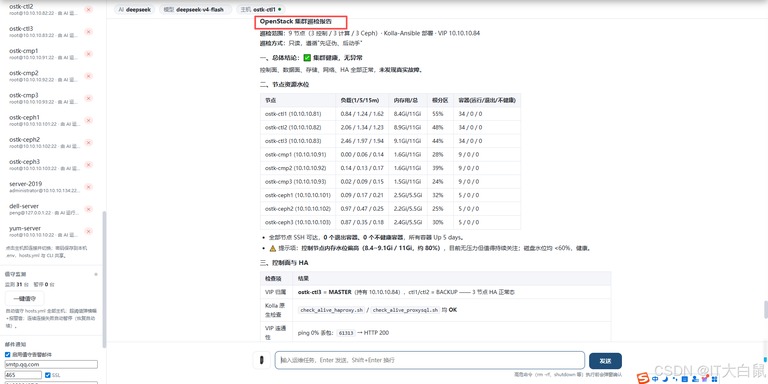
Task: Toggle the small dot beside 值守监测 heading
Action: tap(96, 274)
